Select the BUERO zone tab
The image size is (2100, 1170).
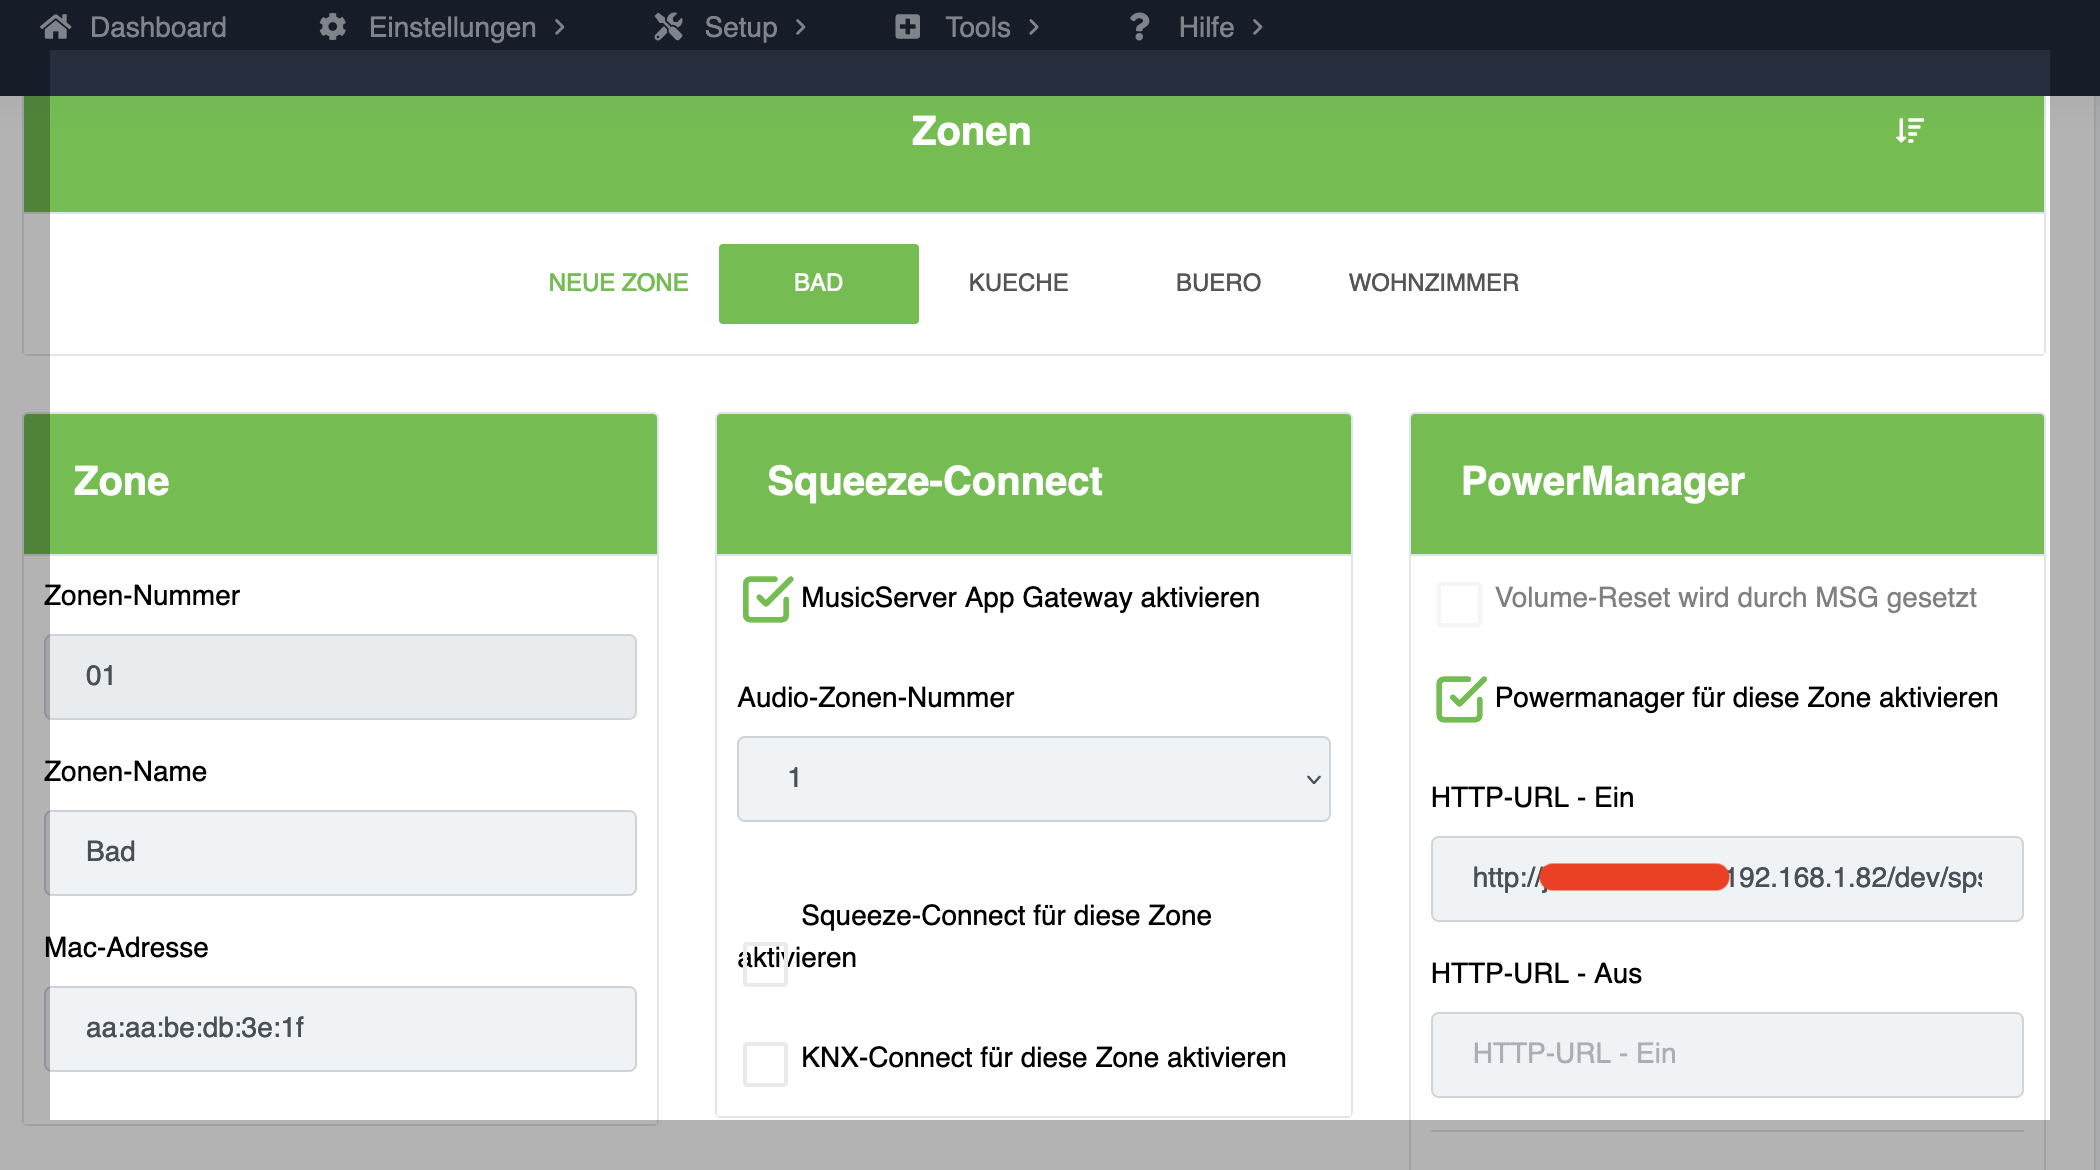[1218, 283]
